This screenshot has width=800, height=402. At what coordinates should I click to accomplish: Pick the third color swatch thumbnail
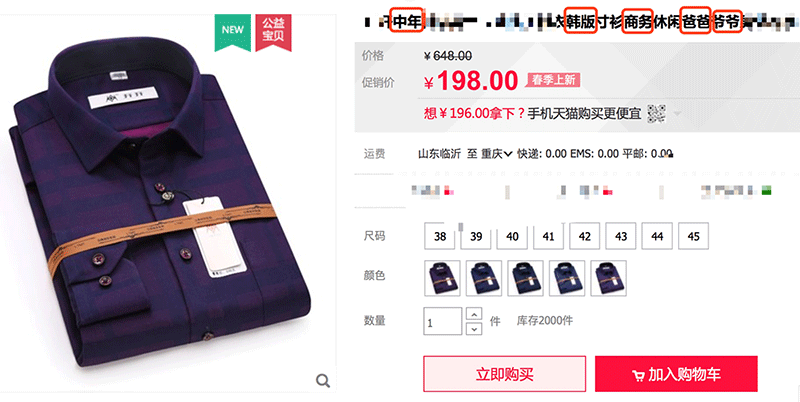526,278
